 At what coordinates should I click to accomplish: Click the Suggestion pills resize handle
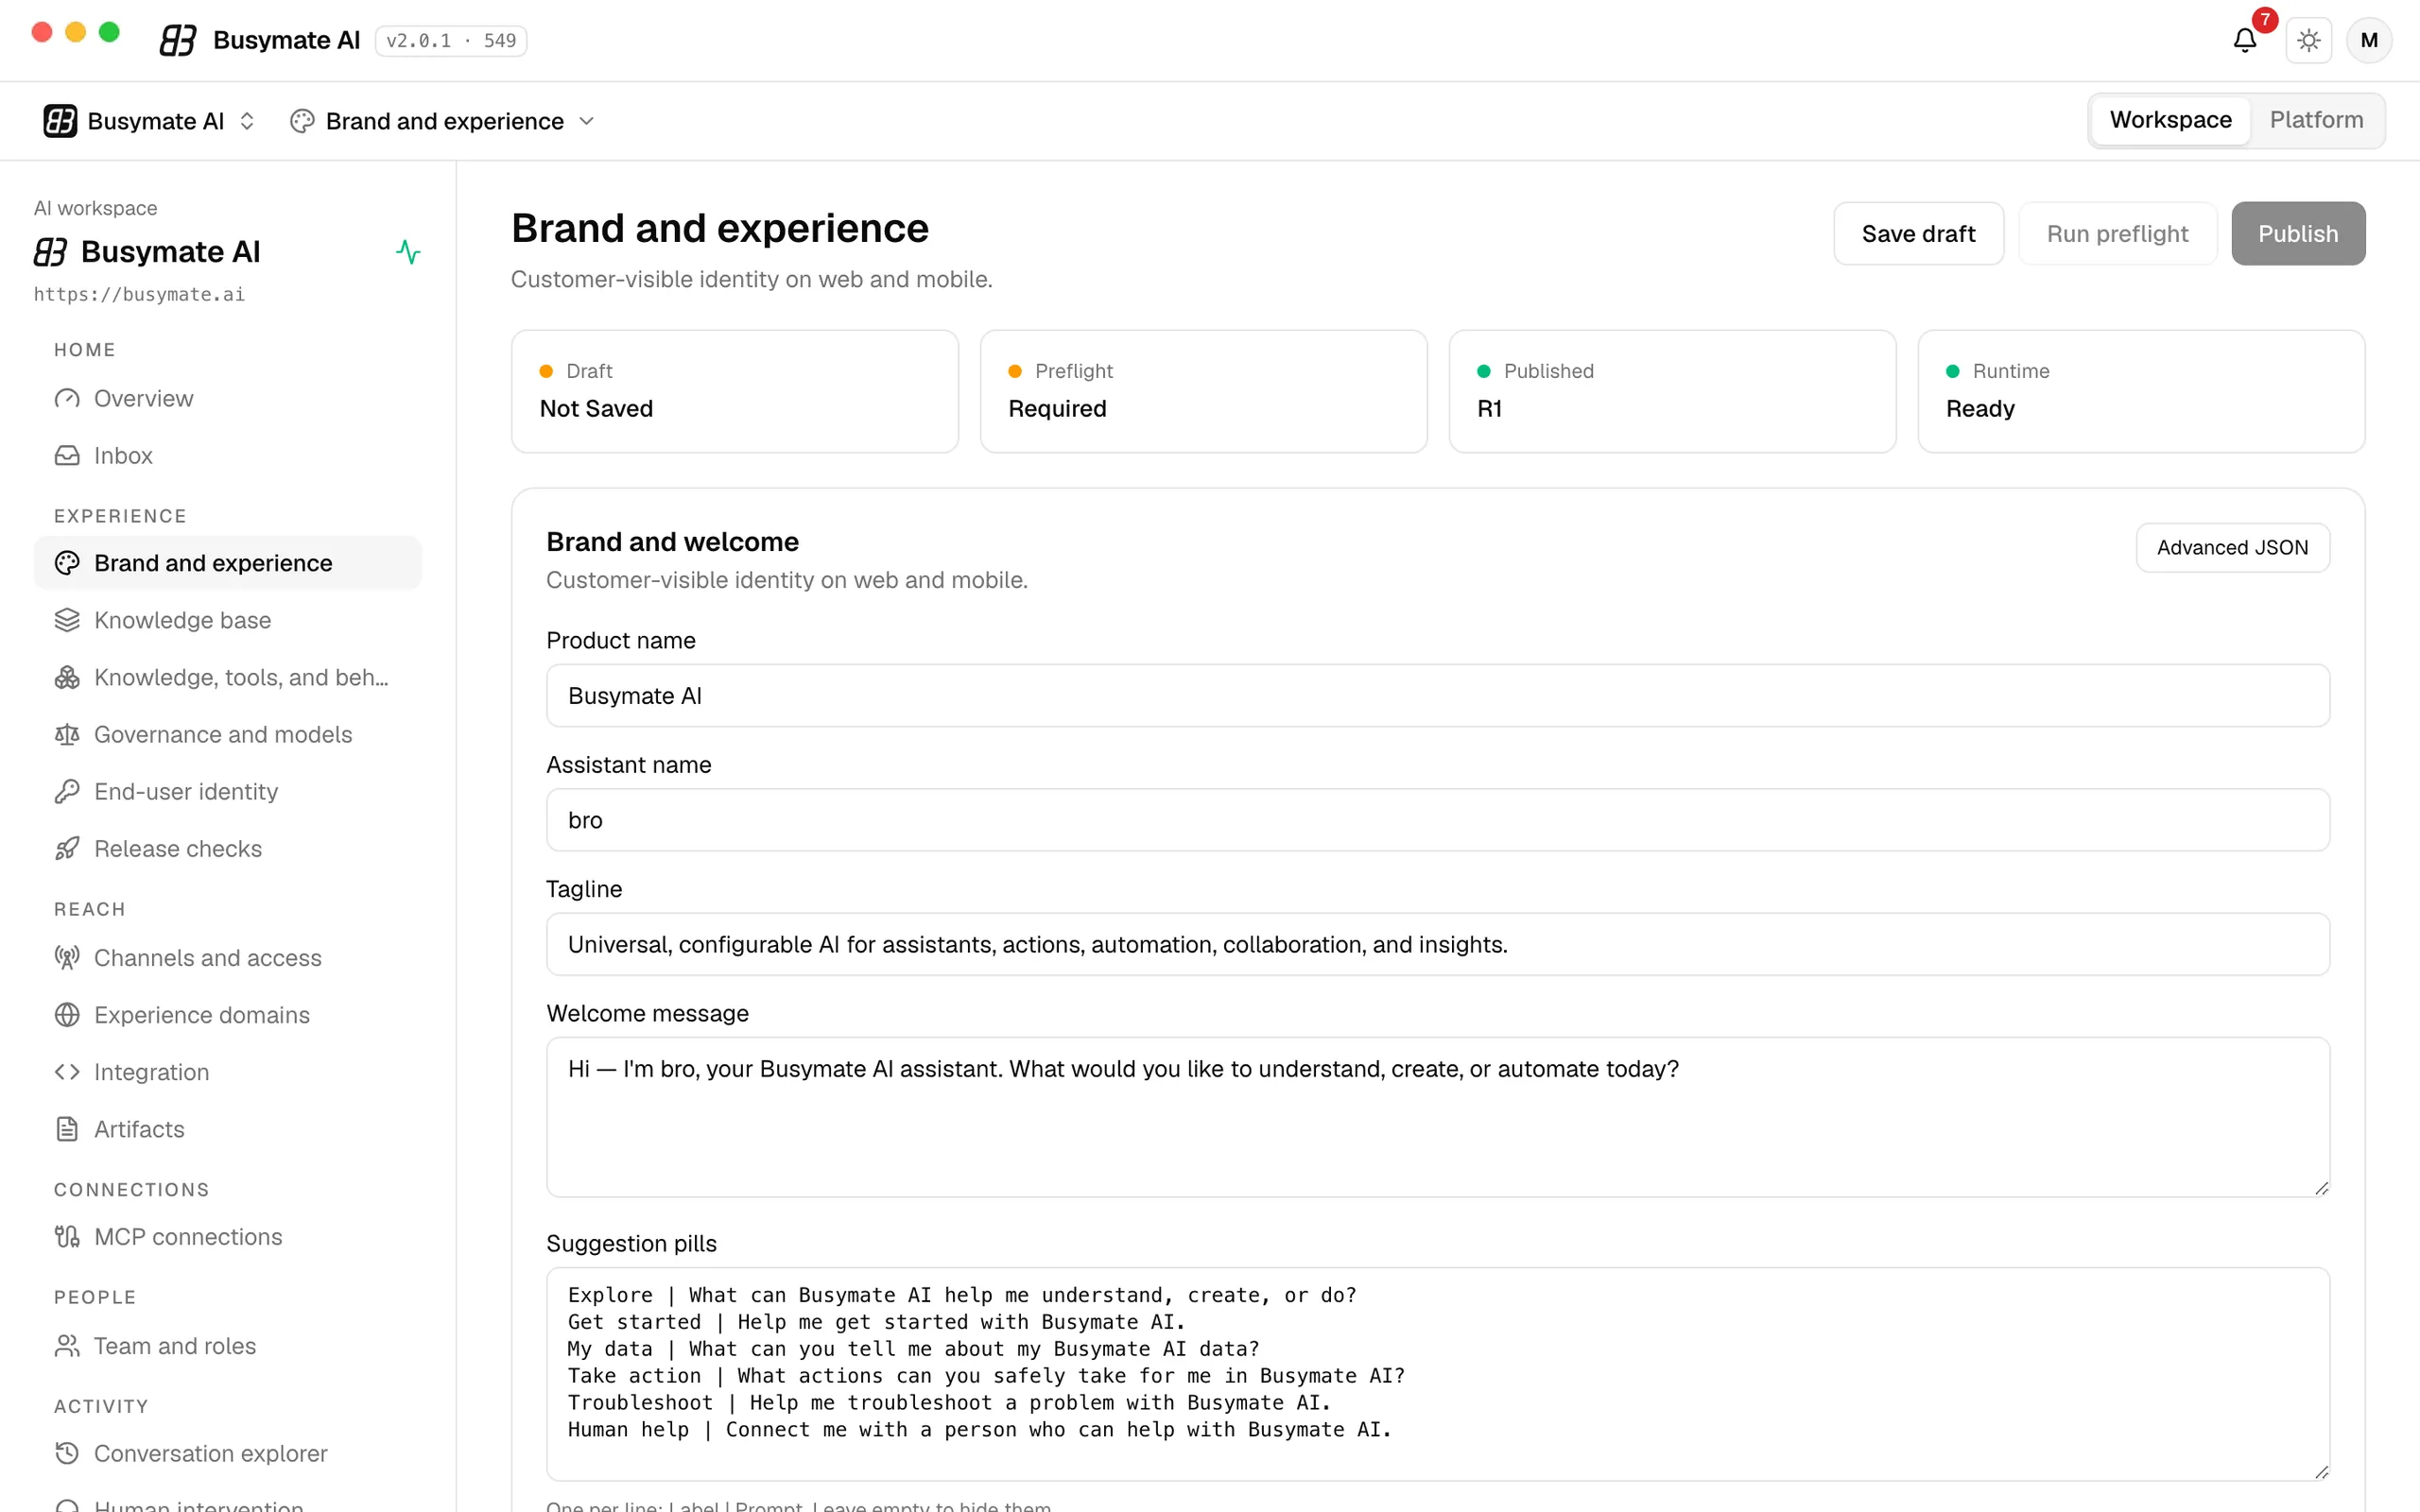tap(2321, 1472)
